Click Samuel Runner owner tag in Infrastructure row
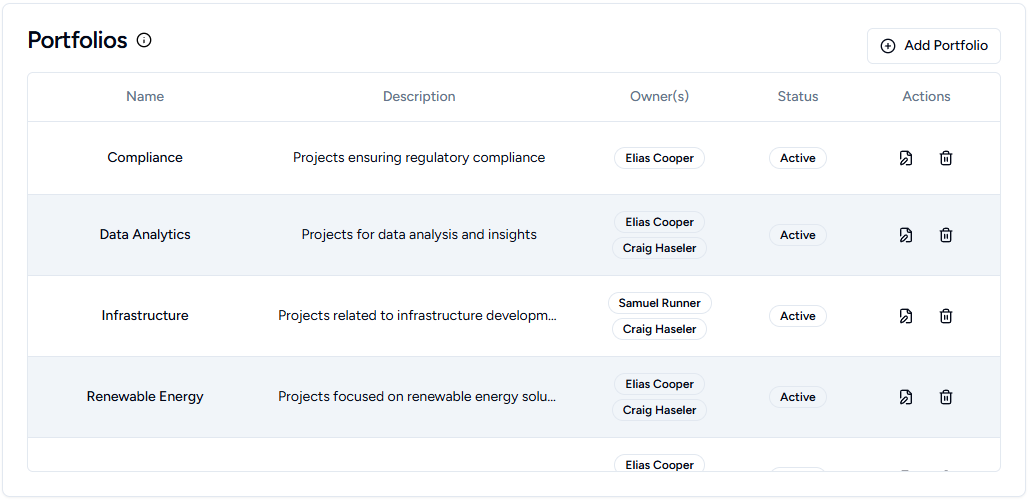 [x=659, y=303]
